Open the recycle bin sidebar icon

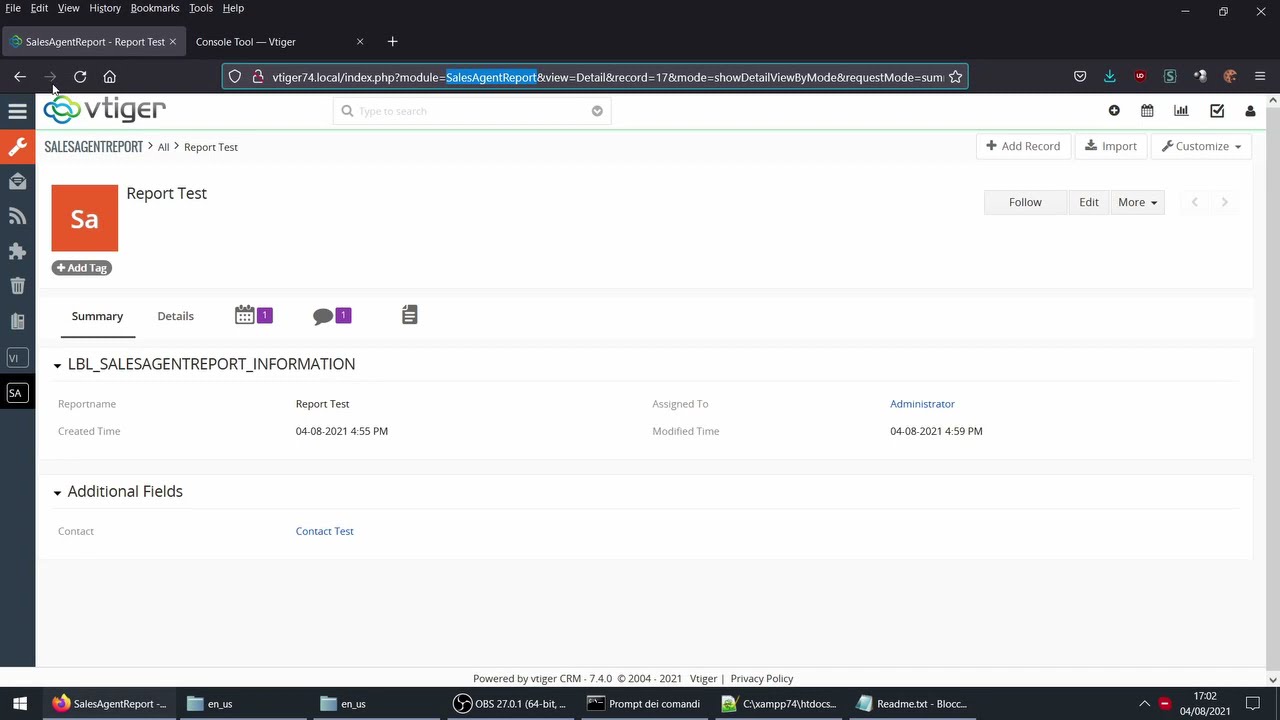[17, 286]
